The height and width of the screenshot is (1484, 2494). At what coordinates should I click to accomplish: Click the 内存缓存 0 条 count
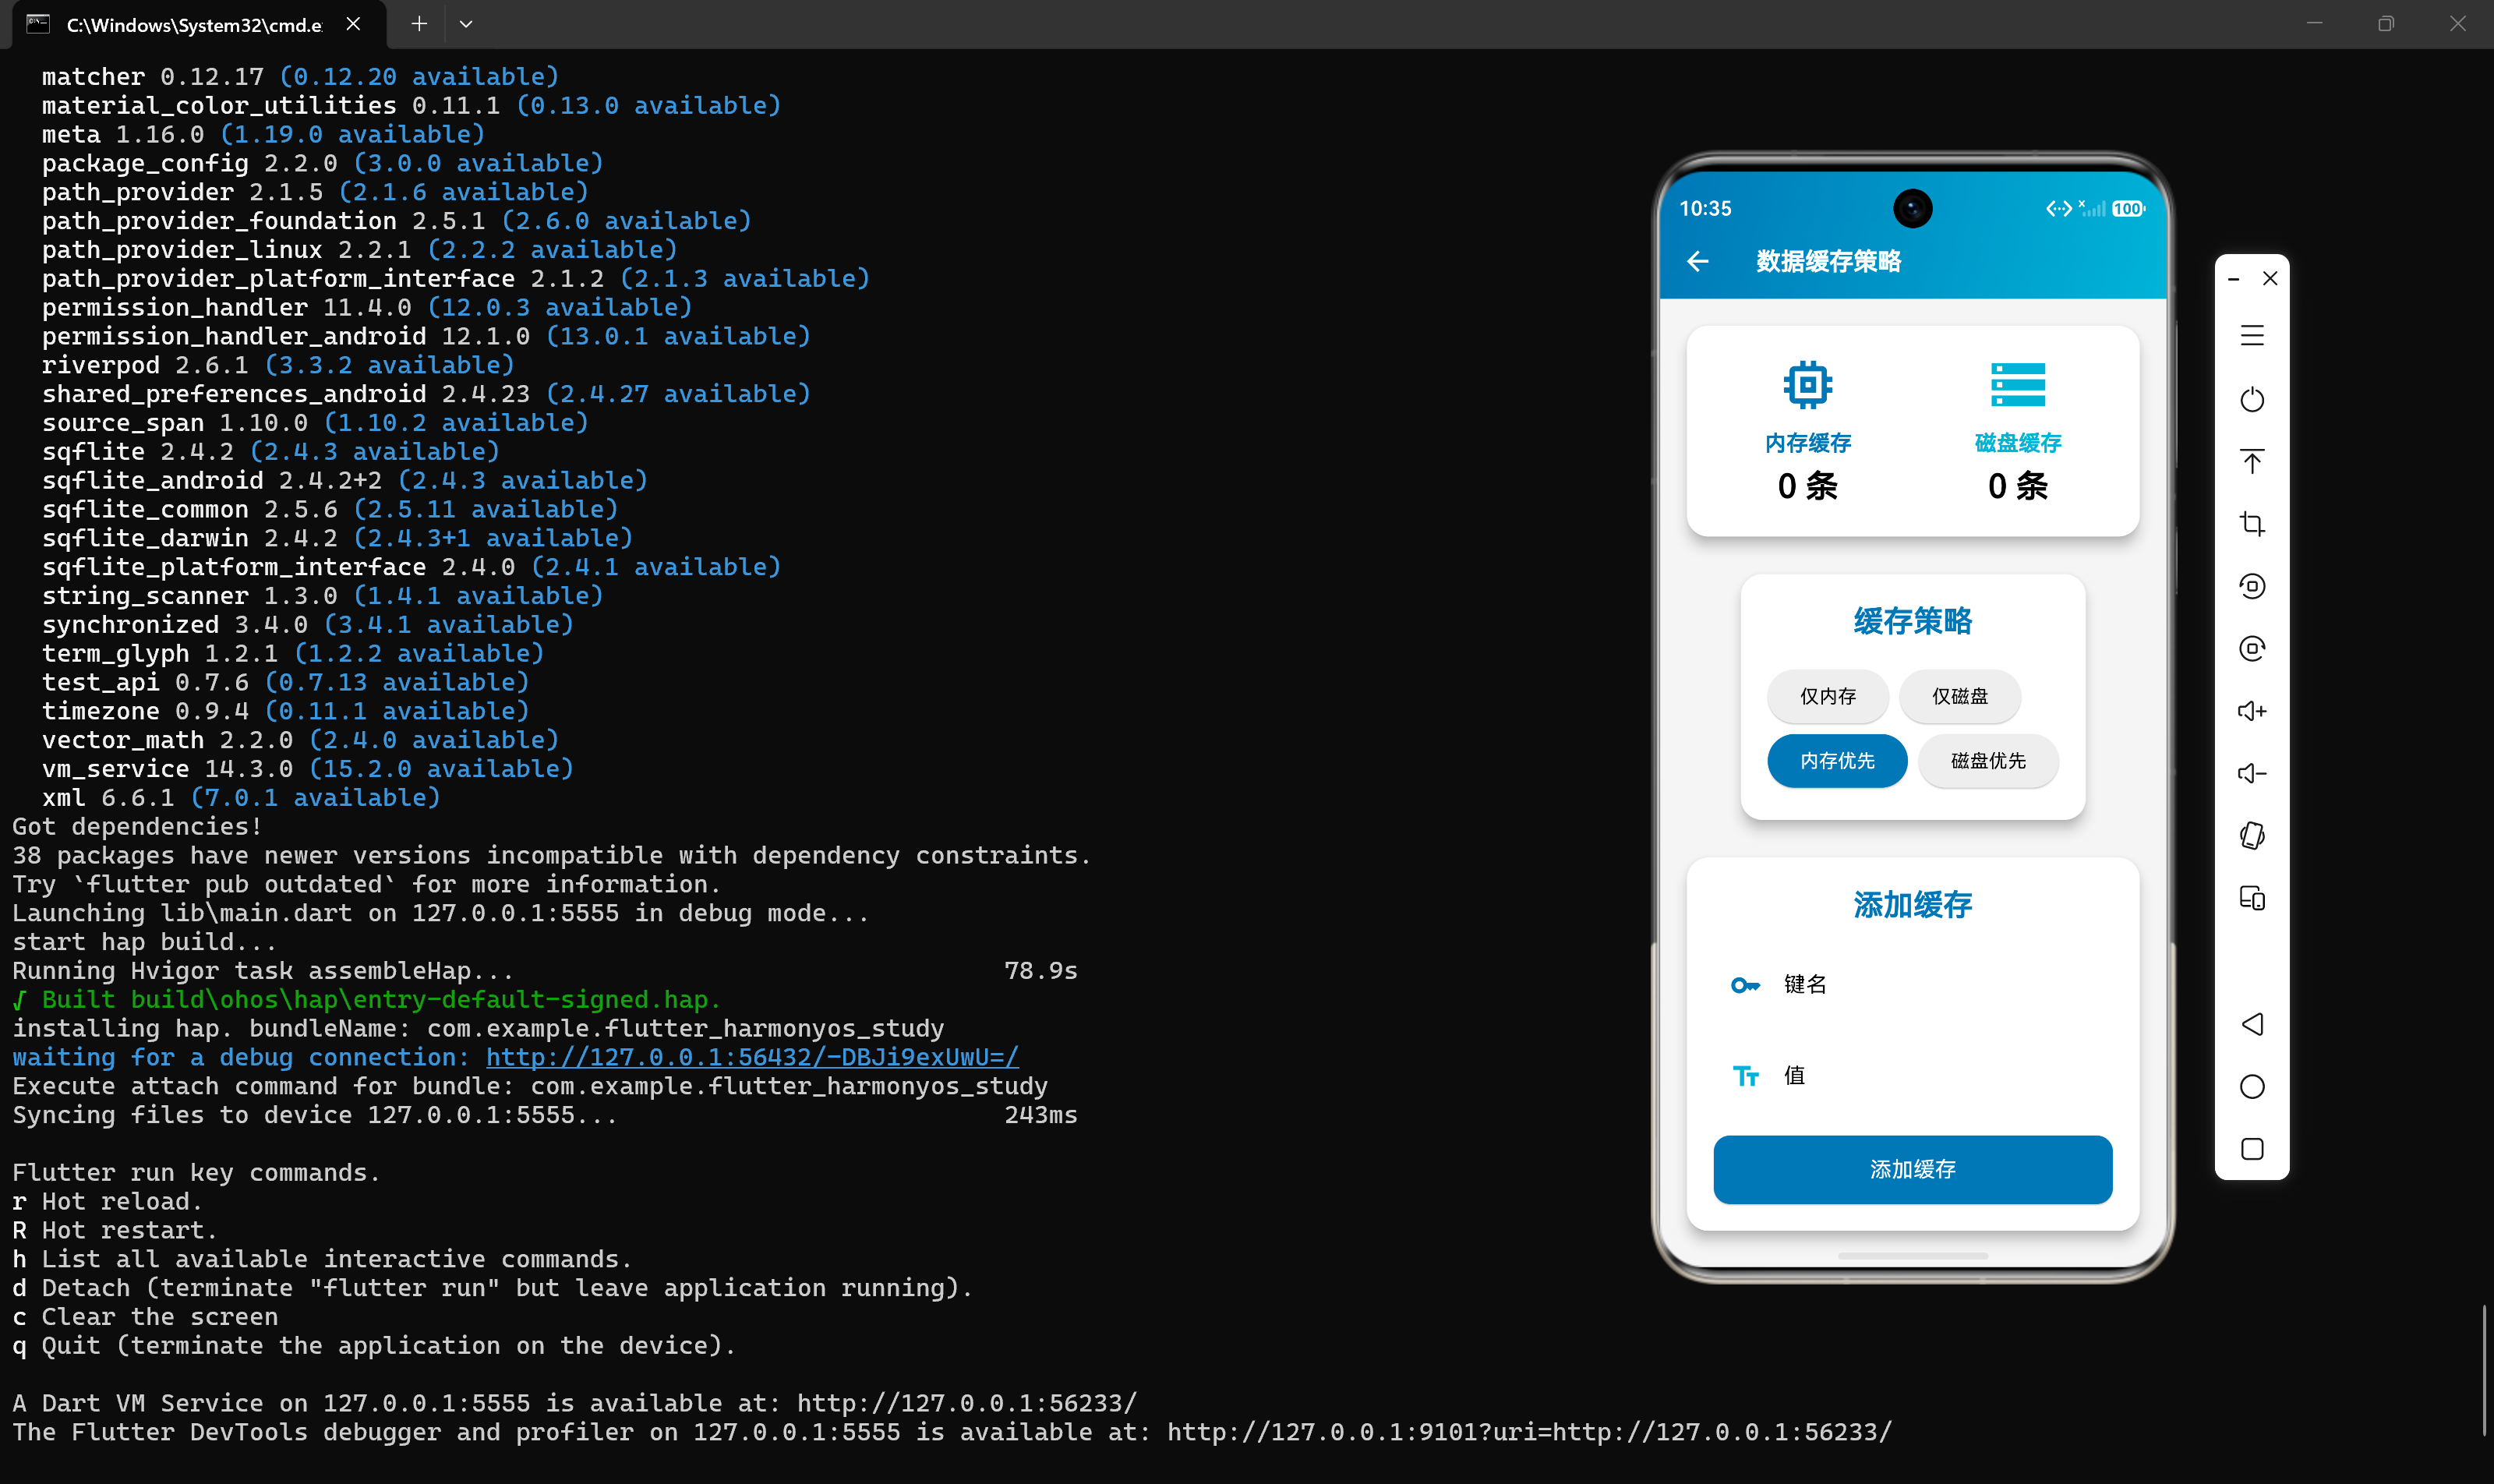(1807, 486)
